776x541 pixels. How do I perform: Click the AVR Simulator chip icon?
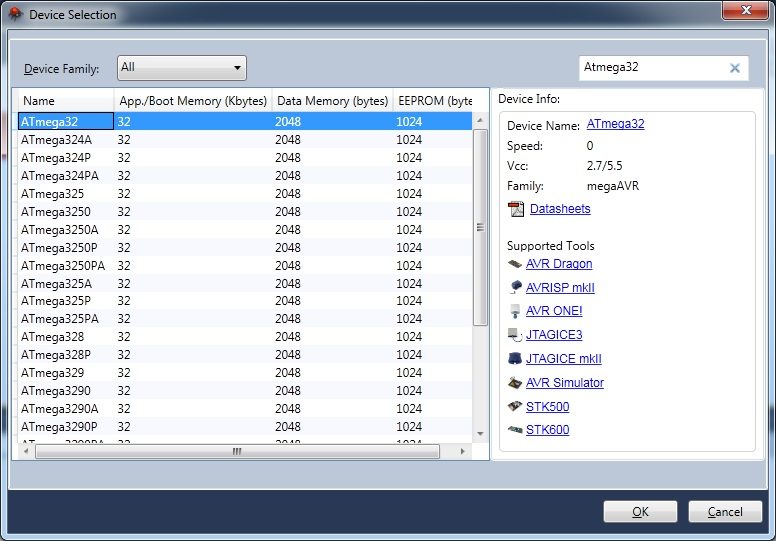[515, 383]
